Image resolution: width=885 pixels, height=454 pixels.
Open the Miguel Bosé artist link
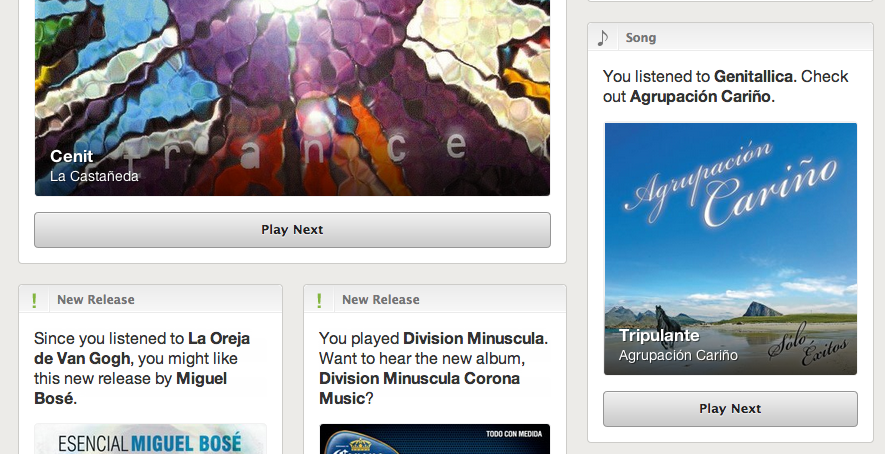tap(130, 388)
